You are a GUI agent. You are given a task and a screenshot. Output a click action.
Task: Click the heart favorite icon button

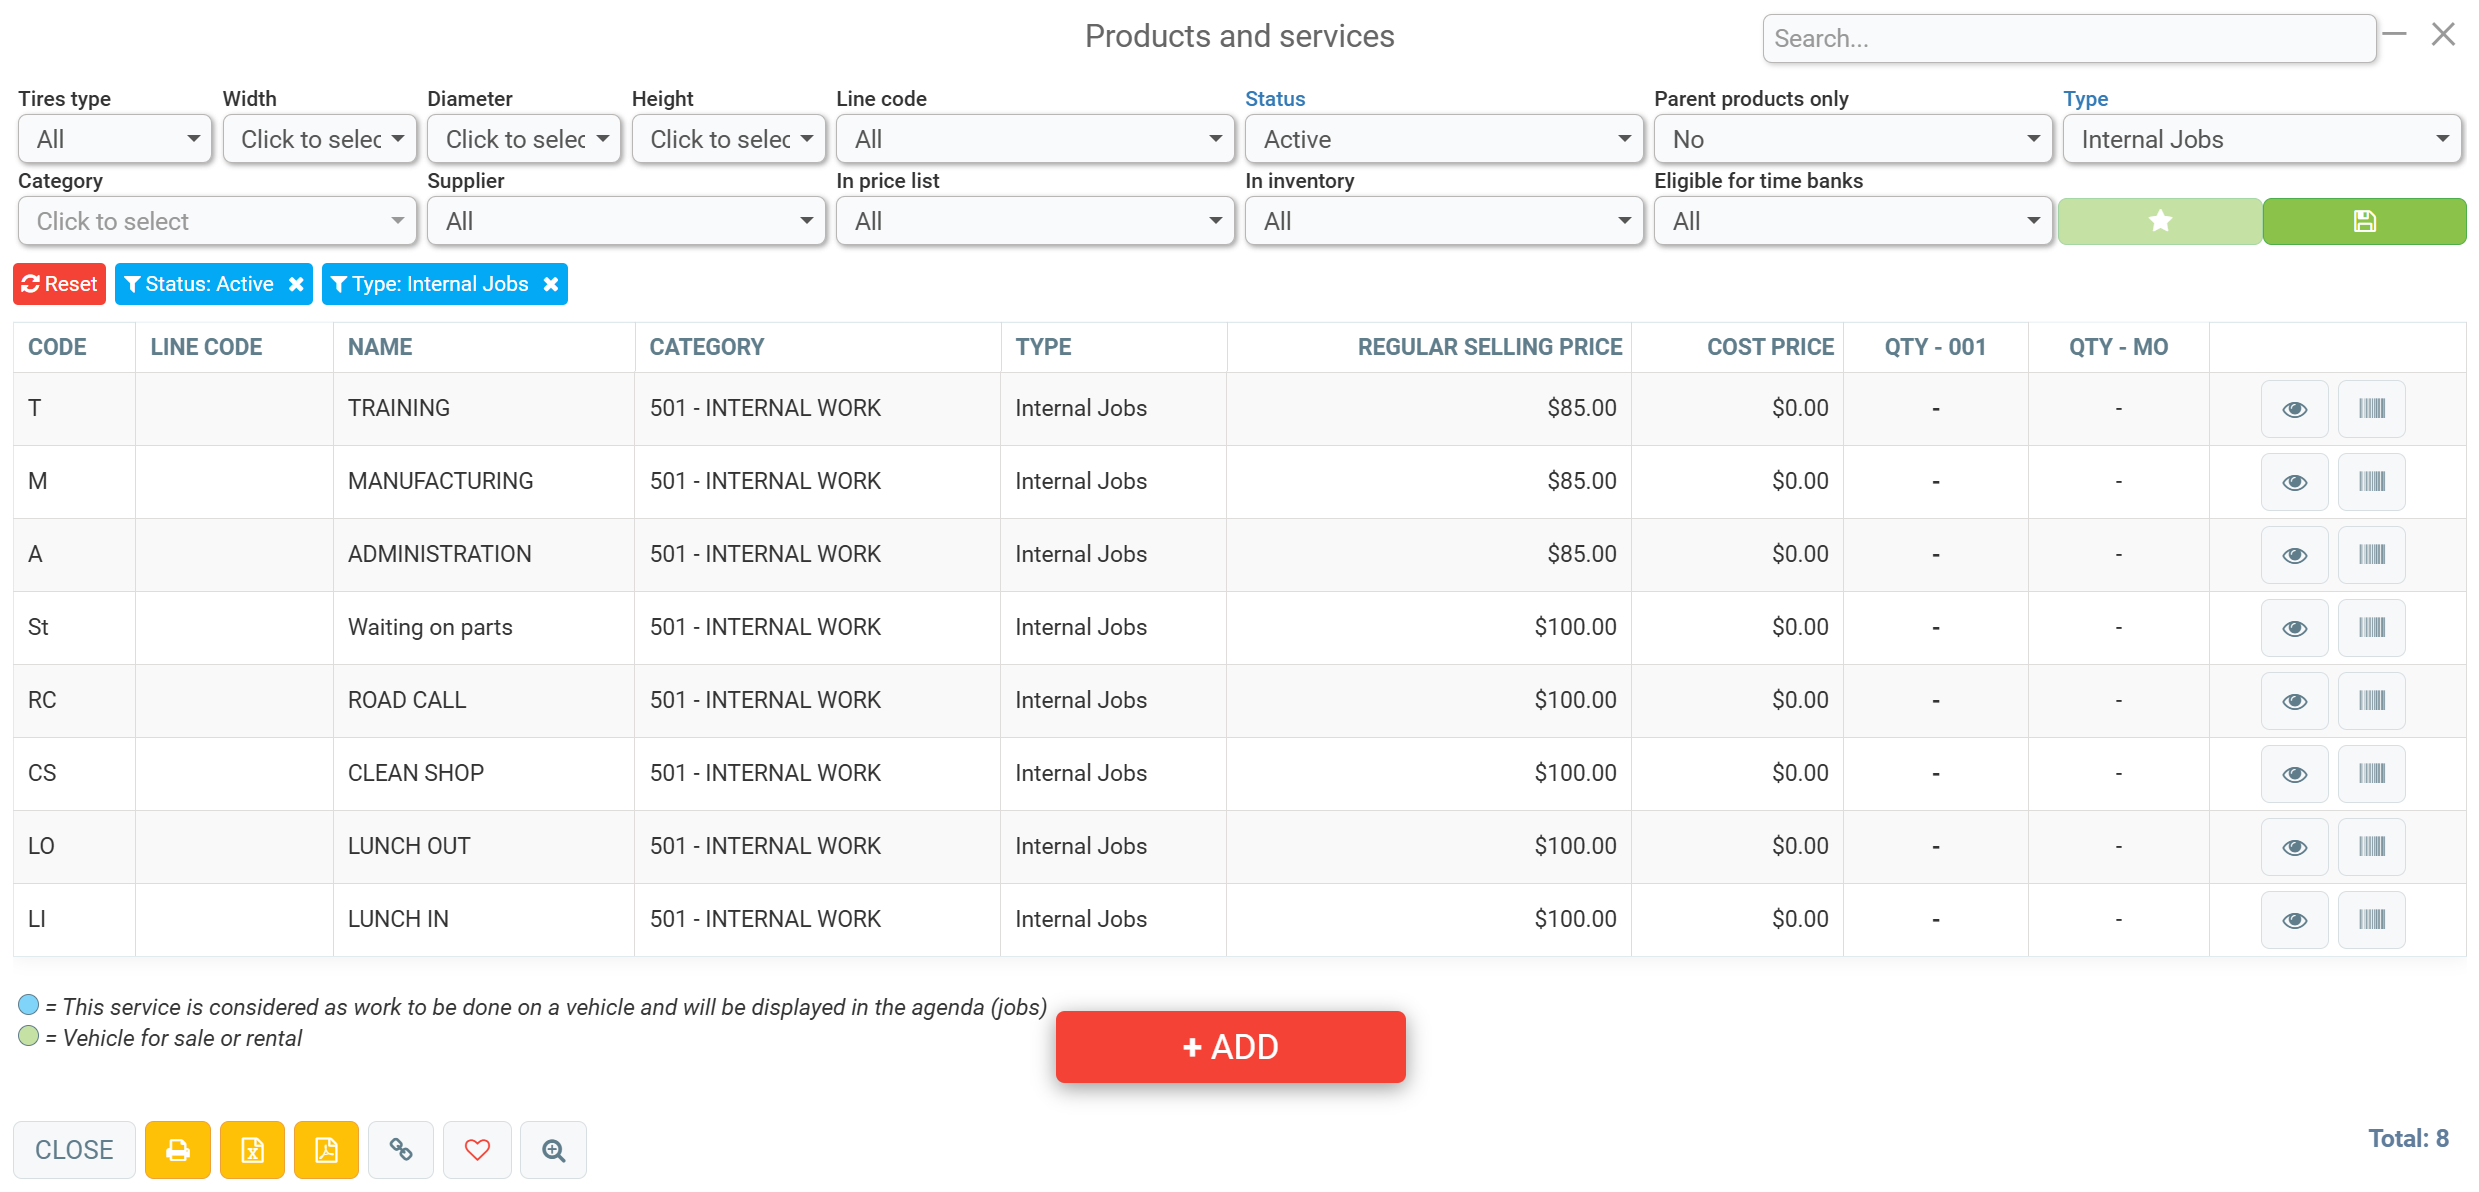477,1150
